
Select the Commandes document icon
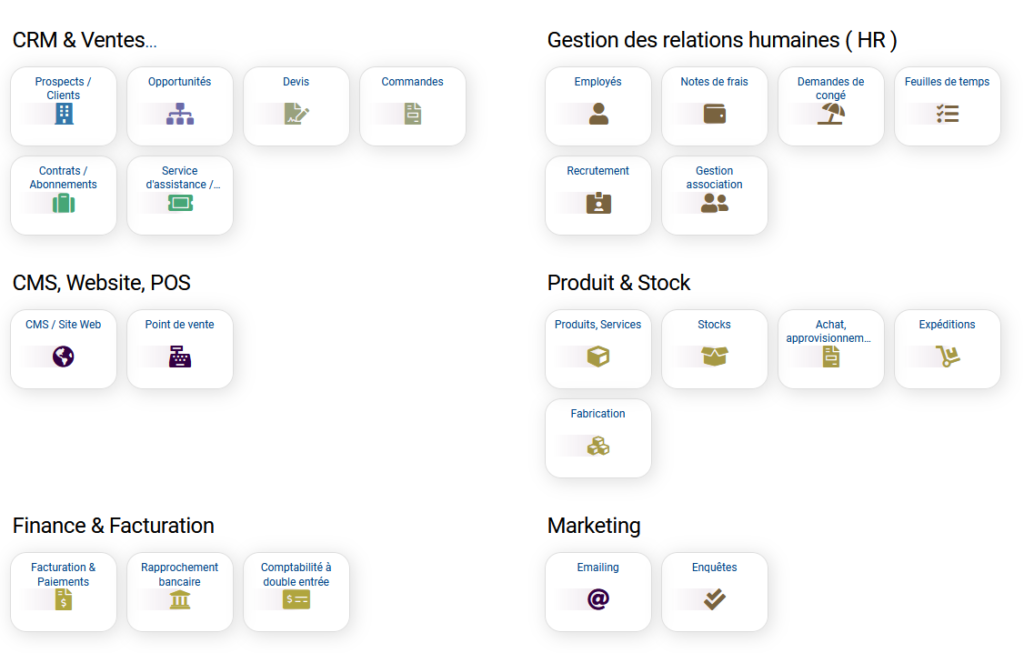tap(413, 114)
